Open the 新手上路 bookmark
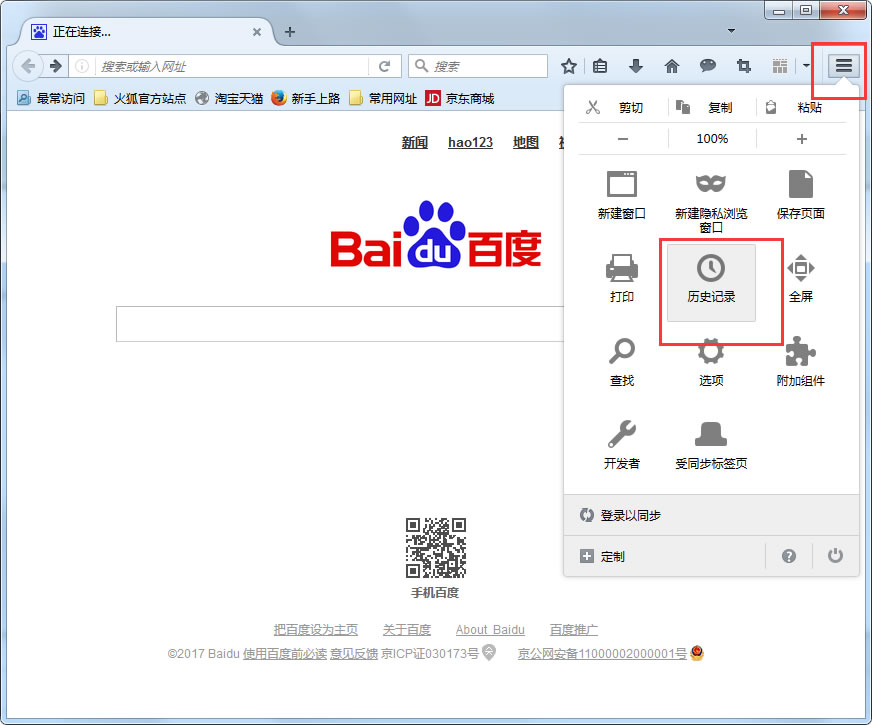The width and height of the screenshot is (872, 725). (x=305, y=98)
